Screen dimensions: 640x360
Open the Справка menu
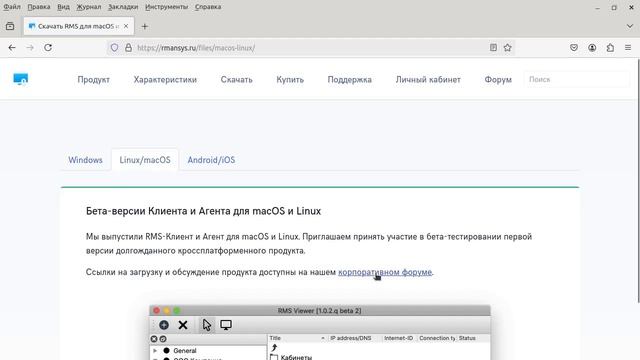[x=208, y=7]
